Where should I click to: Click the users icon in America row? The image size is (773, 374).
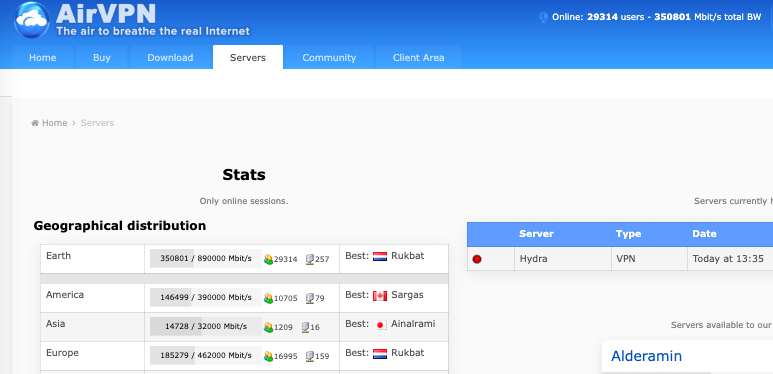pyautogui.click(x=268, y=298)
